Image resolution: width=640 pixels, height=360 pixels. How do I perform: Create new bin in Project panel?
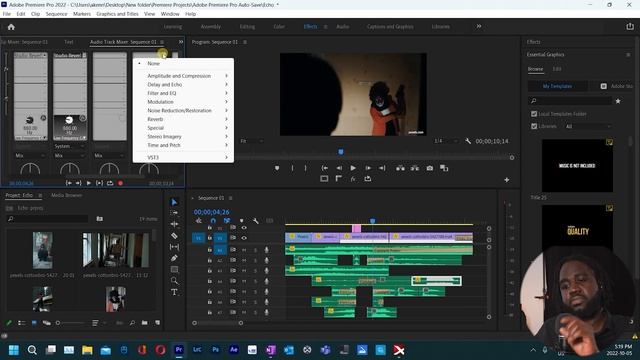pos(144,323)
